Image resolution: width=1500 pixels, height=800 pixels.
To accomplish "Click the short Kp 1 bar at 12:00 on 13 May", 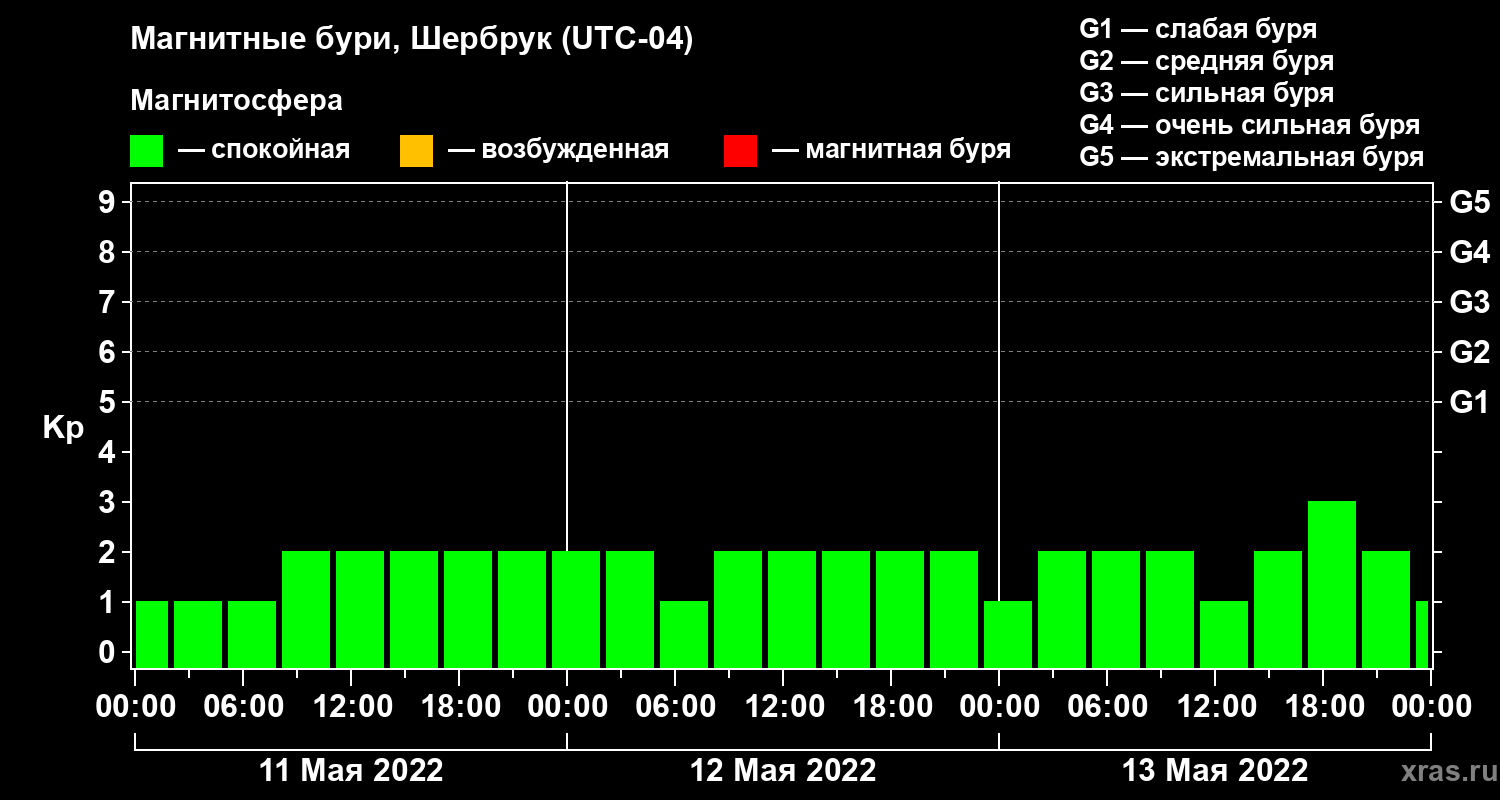I will [x=1223, y=634].
